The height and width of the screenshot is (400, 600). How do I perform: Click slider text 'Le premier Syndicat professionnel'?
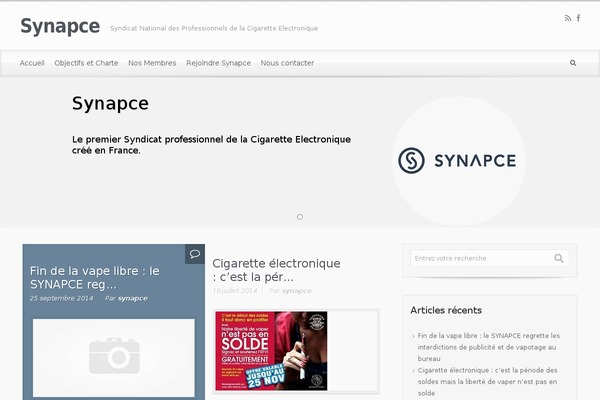pos(211,145)
